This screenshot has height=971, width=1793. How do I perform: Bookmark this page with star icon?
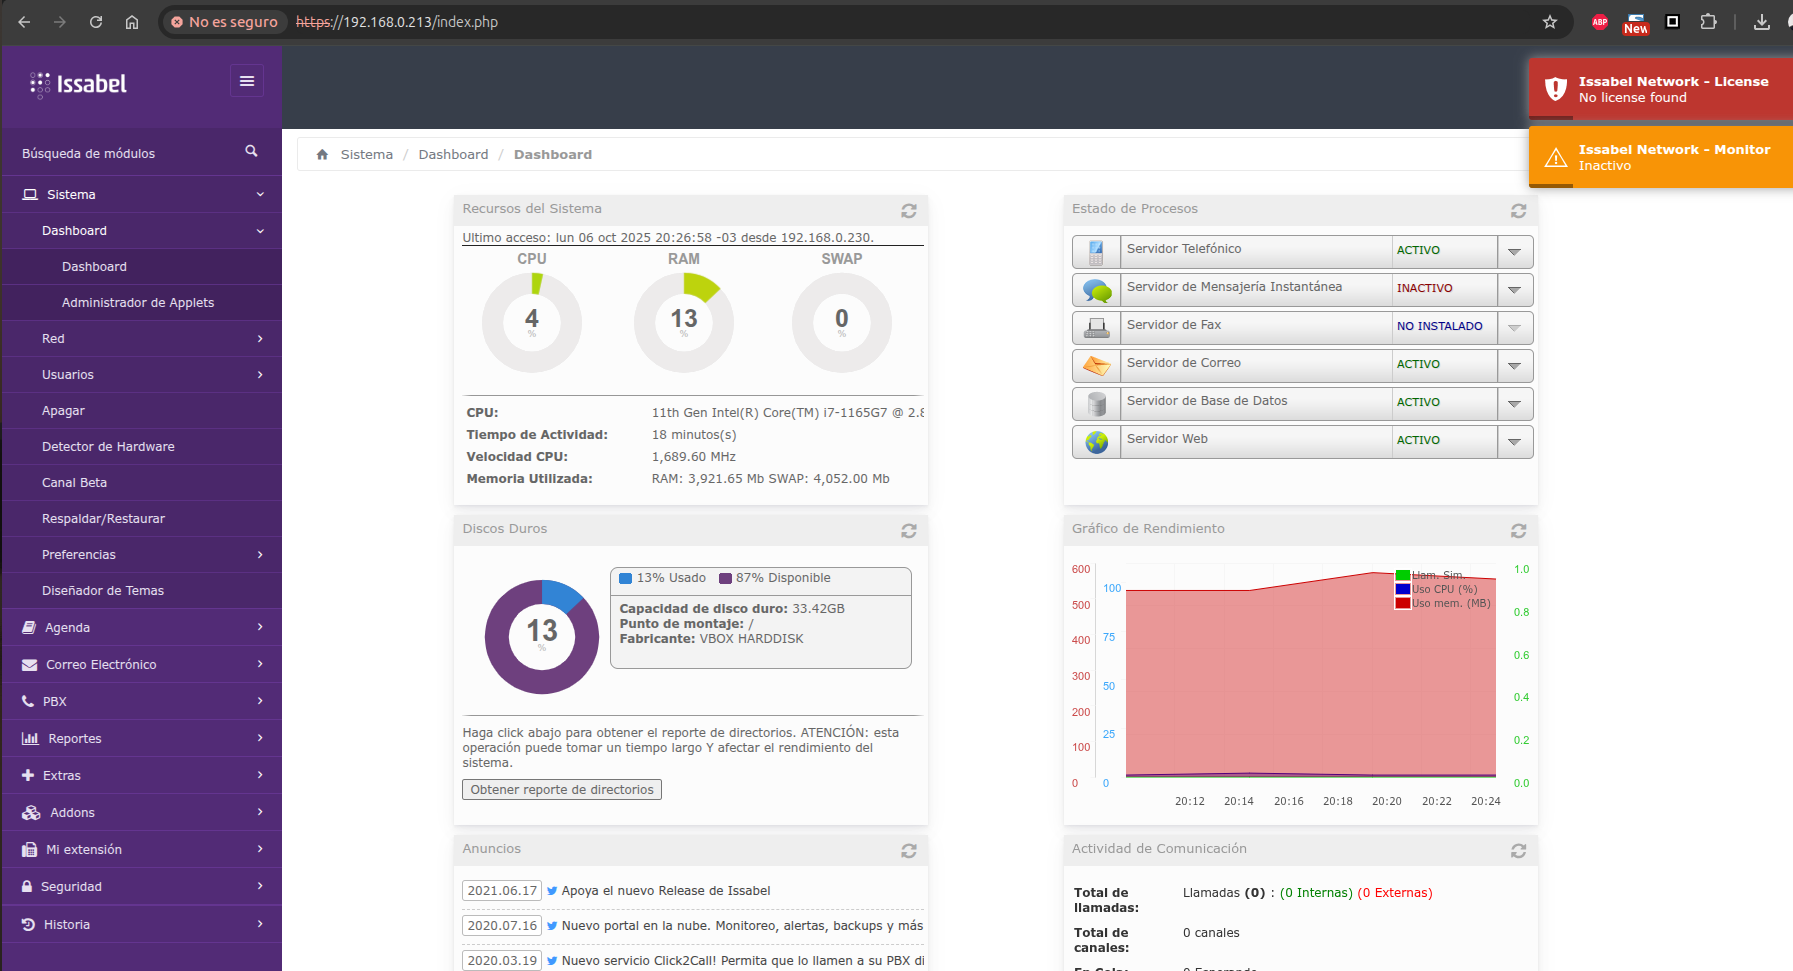pos(1550,22)
